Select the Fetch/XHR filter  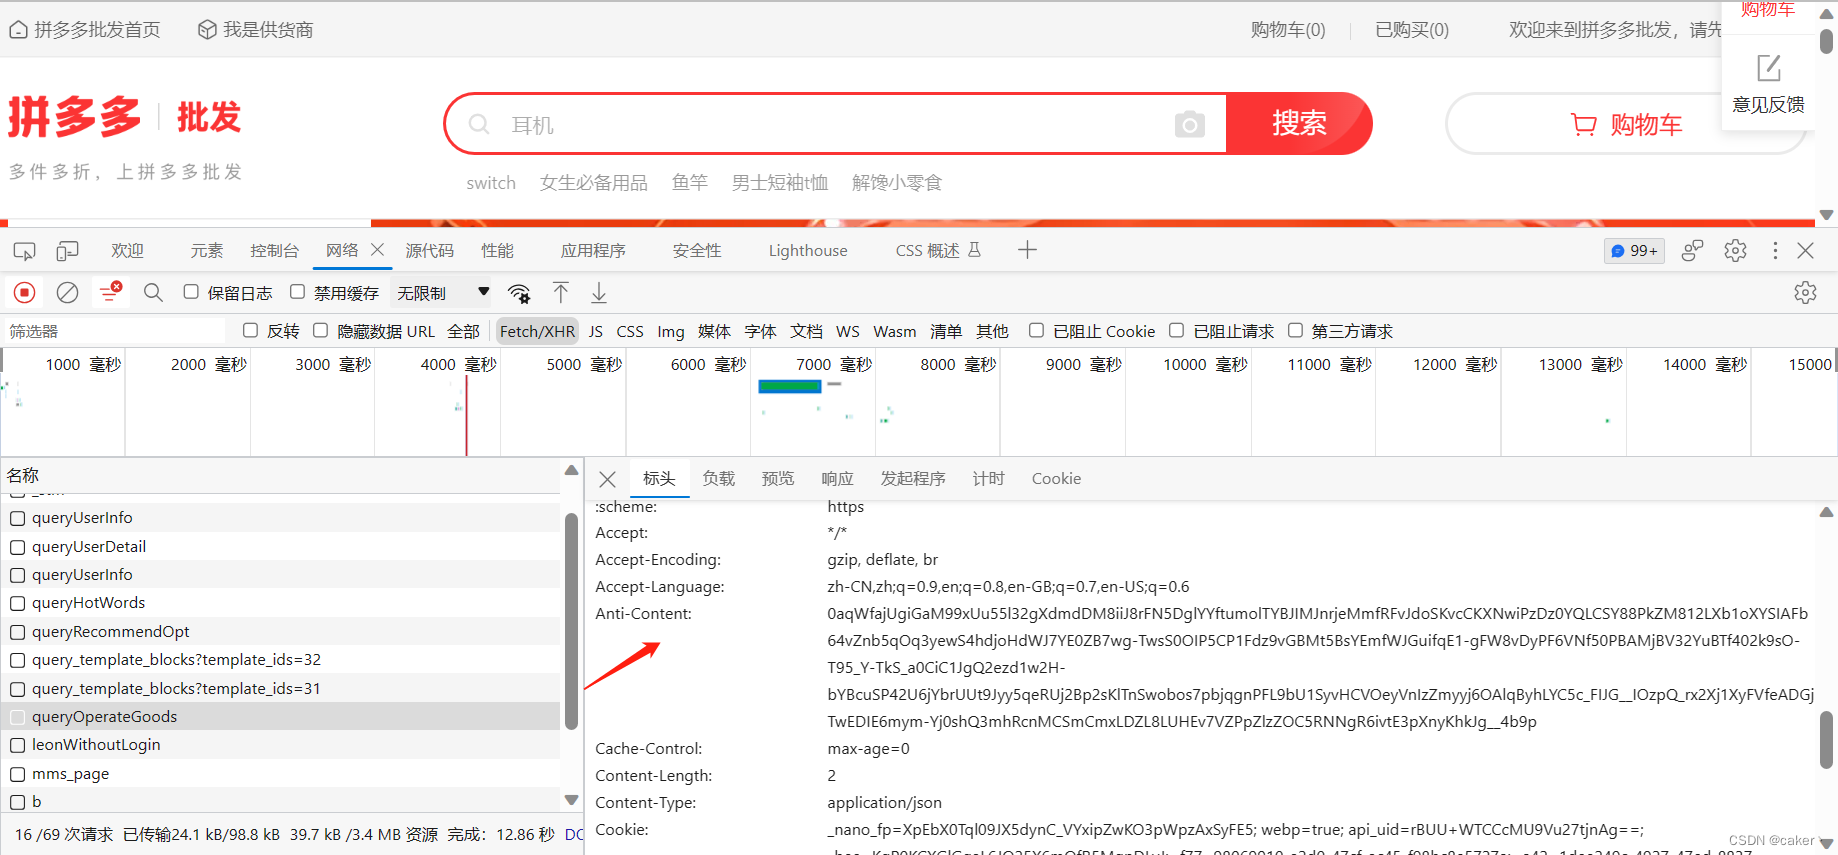[537, 331]
